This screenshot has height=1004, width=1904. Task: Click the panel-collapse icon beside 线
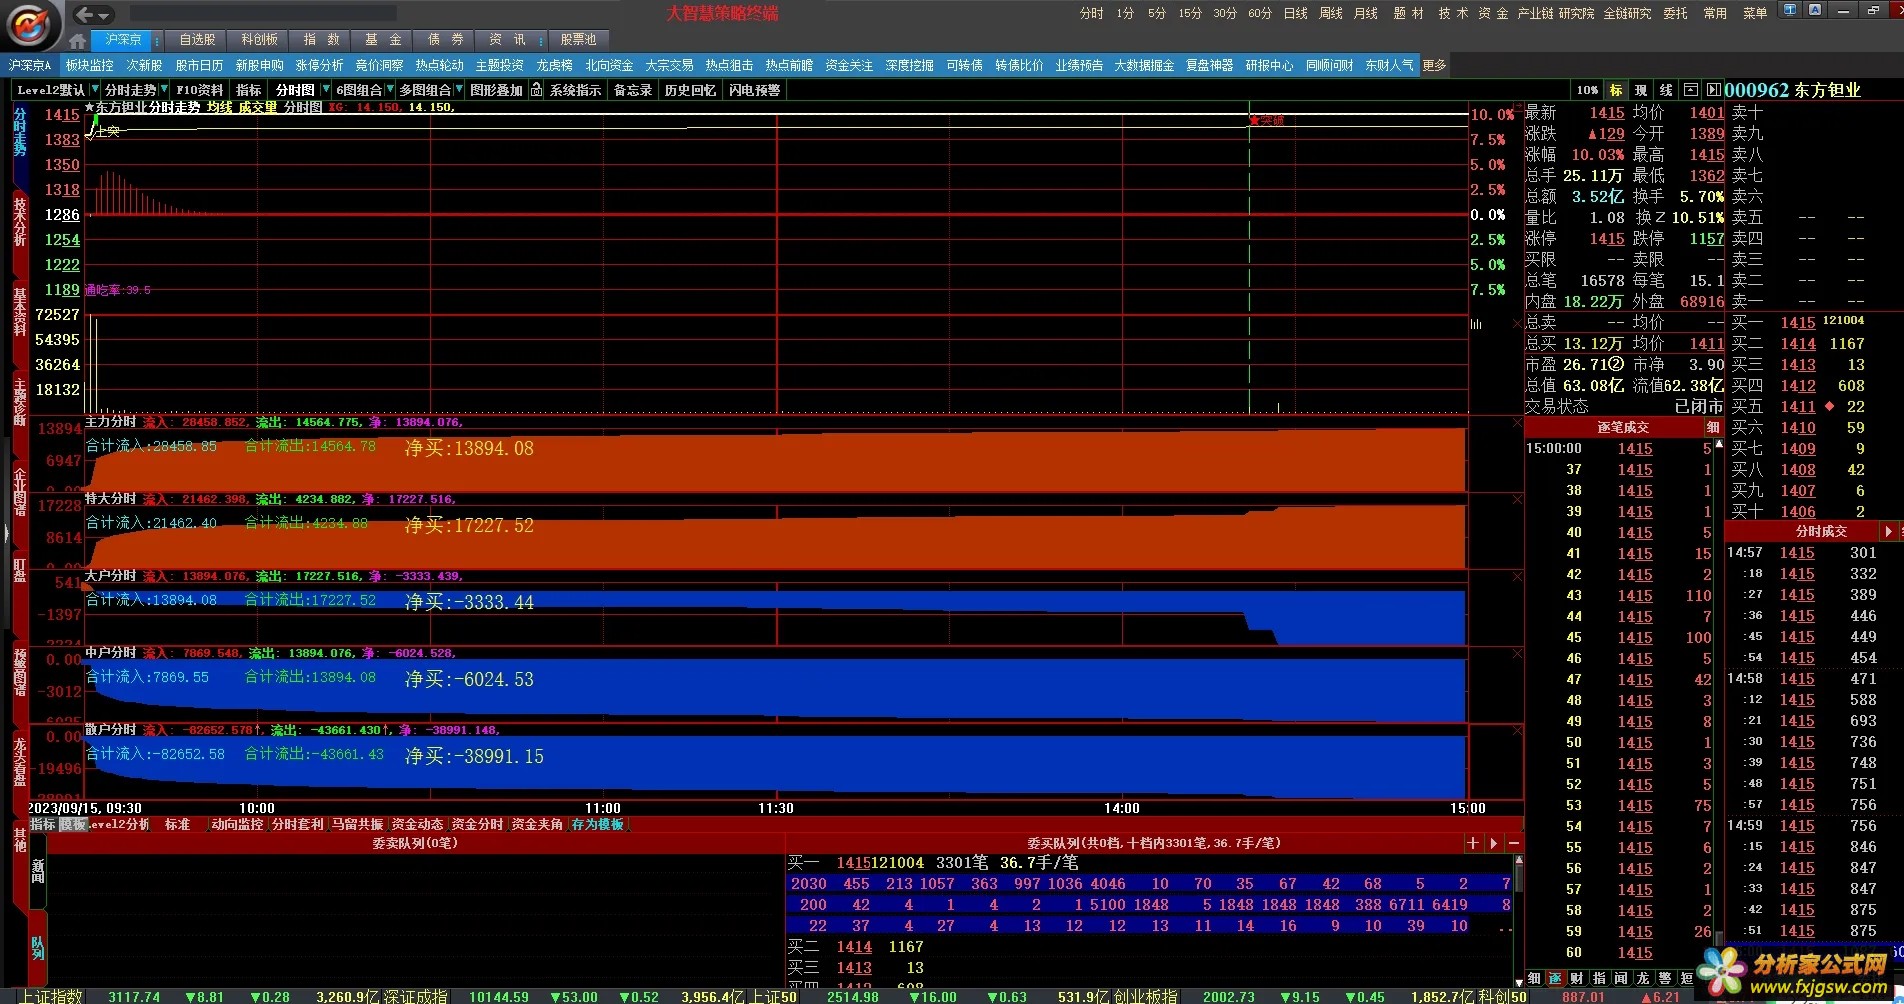click(x=1691, y=90)
